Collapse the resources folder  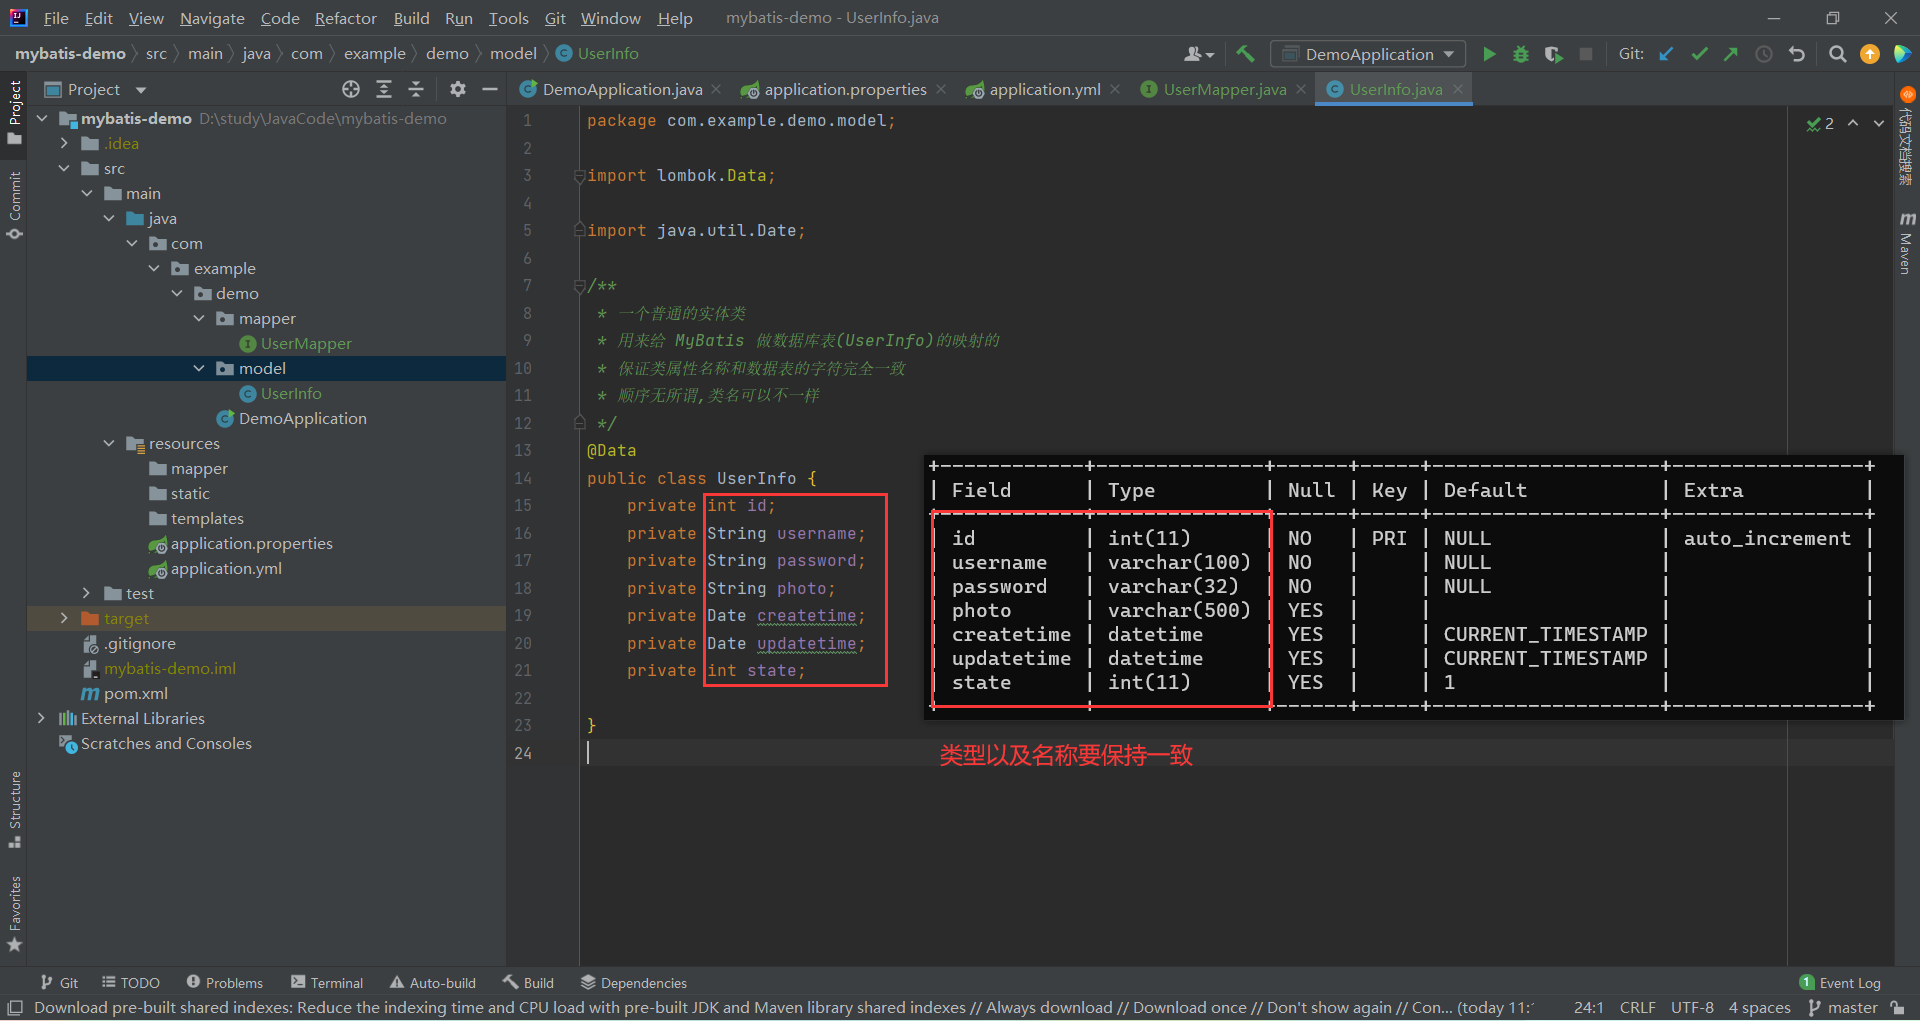click(x=109, y=444)
